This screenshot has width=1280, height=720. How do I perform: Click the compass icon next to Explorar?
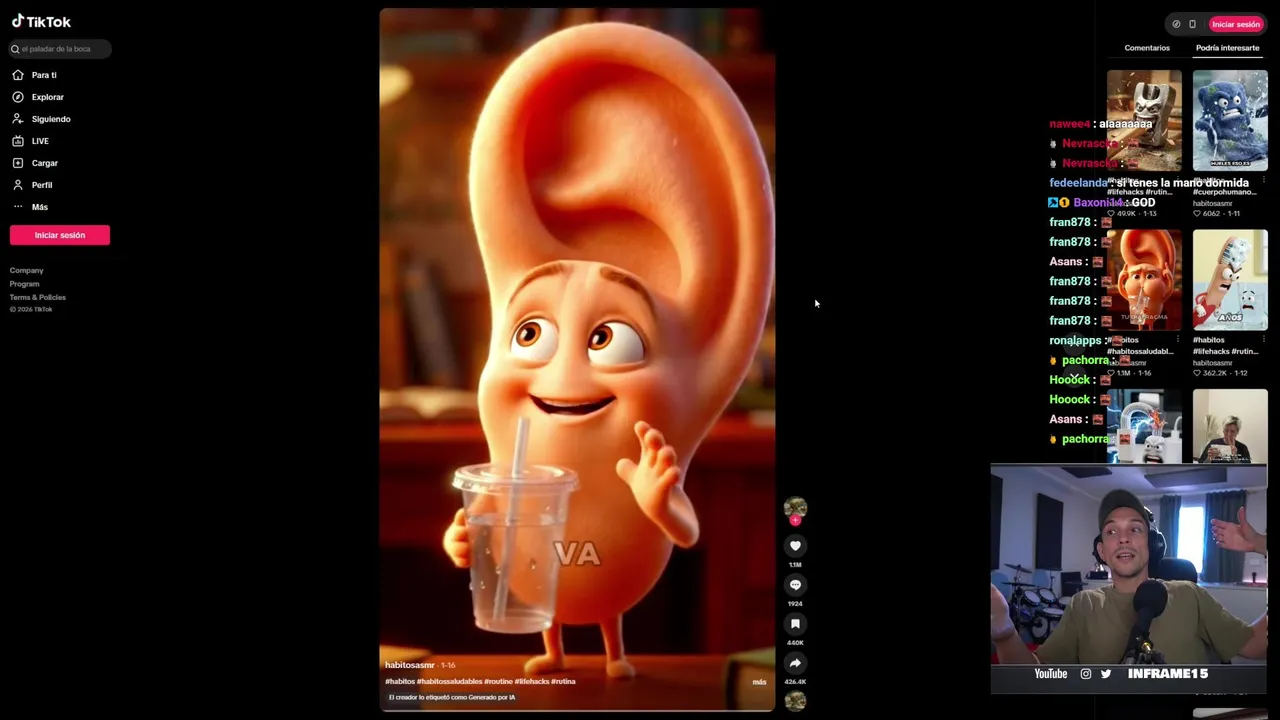click(x=18, y=97)
